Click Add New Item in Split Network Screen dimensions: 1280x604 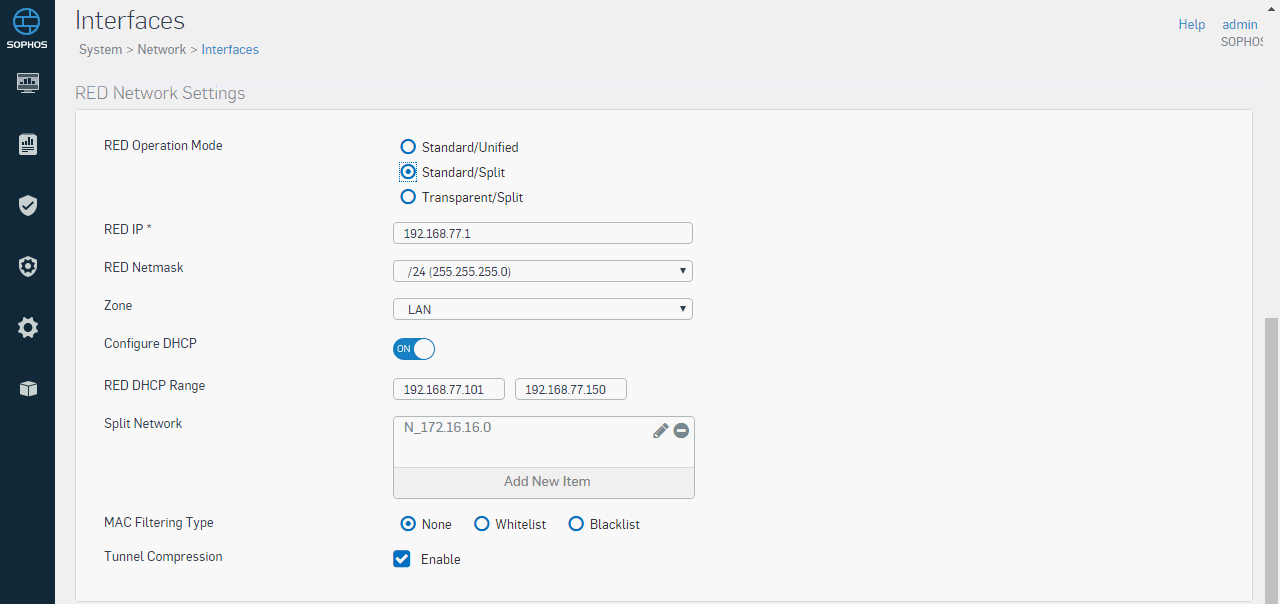point(546,482)
